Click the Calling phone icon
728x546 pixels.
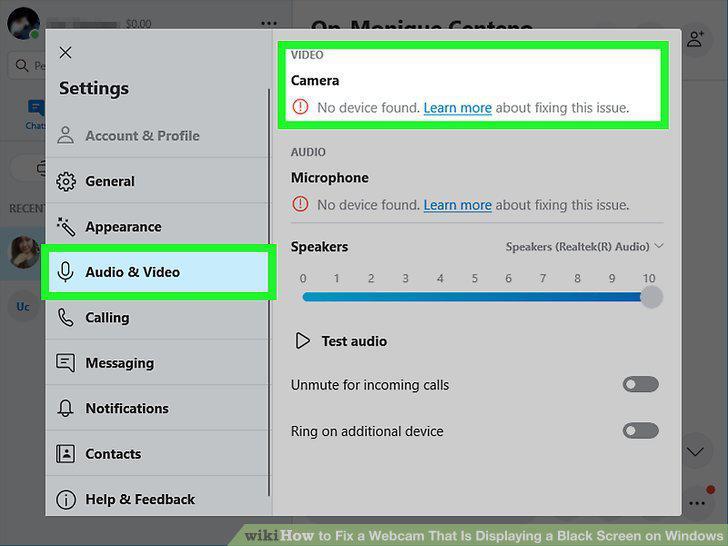click(x=65, y=318)
